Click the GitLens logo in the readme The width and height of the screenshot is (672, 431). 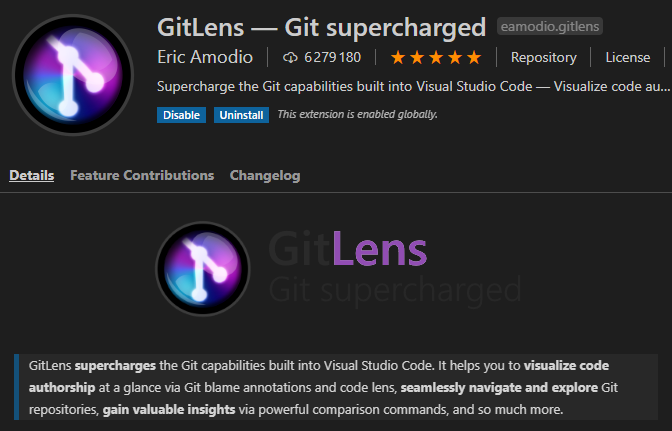[203, 269]
